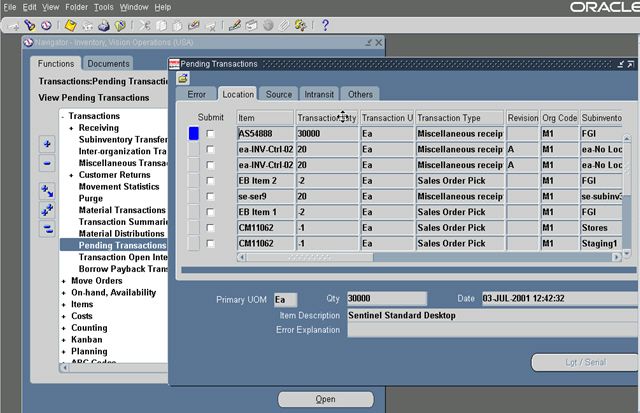Click the Navigator Expand All button
Image resolution: width=640 pixels, height=413 pixels.
tap(47, 210)
